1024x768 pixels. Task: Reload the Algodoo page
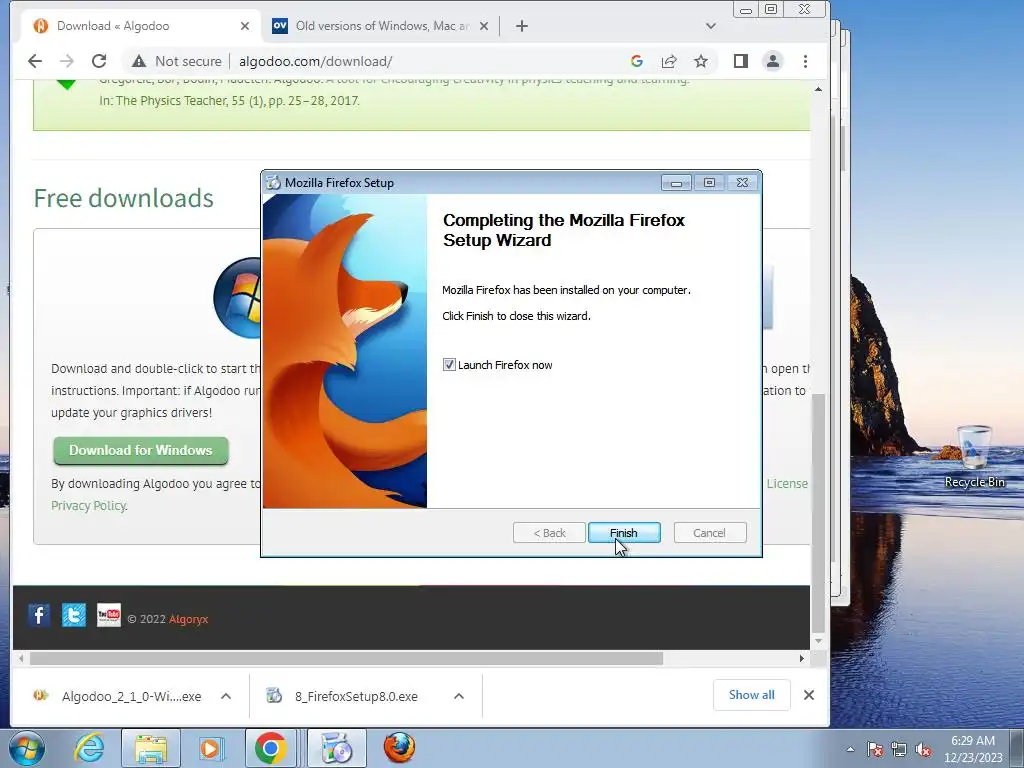pos(99,61)
